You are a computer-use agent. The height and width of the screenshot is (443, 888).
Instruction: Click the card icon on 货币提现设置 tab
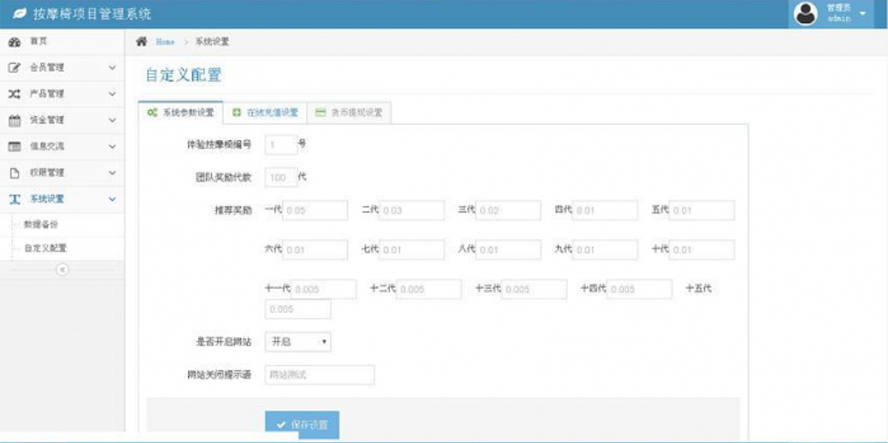(321, 113)
